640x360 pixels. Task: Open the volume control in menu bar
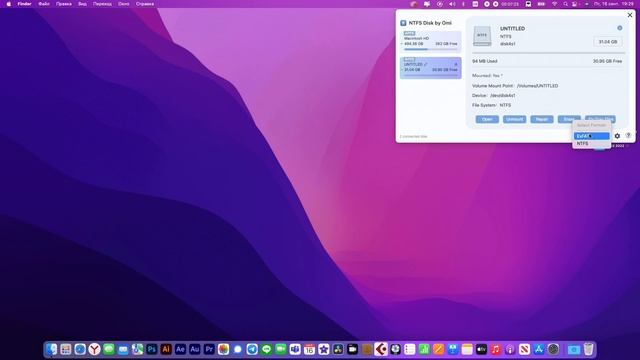point(452,4)
